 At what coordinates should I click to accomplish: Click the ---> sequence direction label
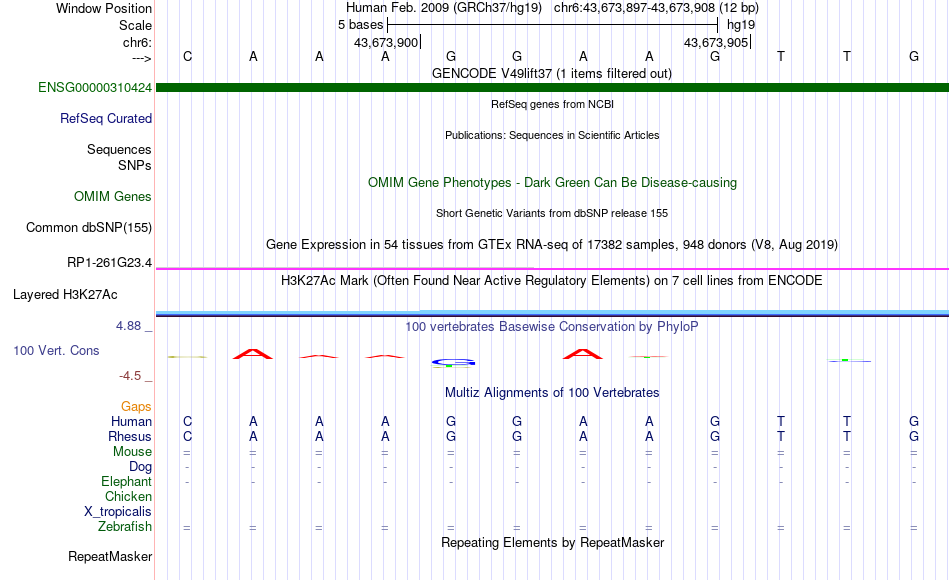point(141,58)
